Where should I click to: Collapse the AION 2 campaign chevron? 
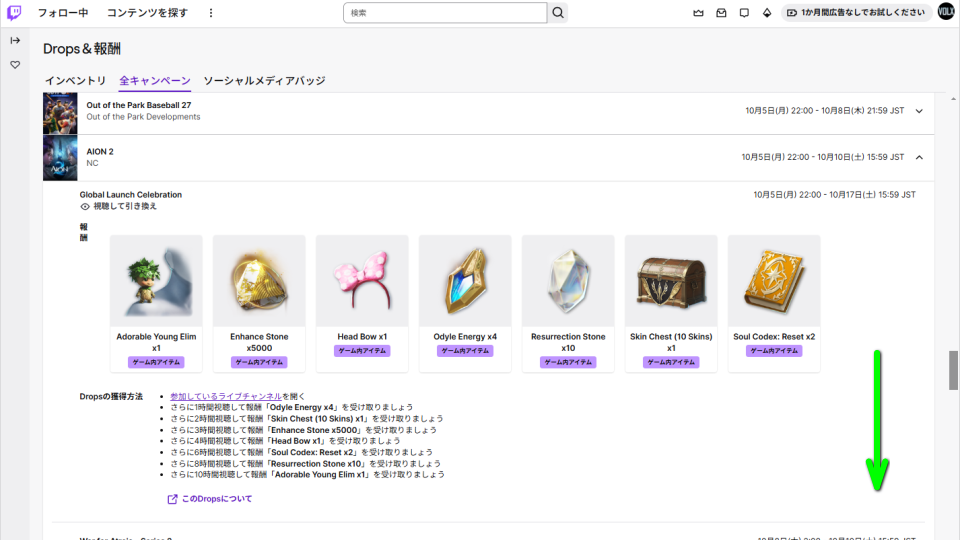pos(919,157)
